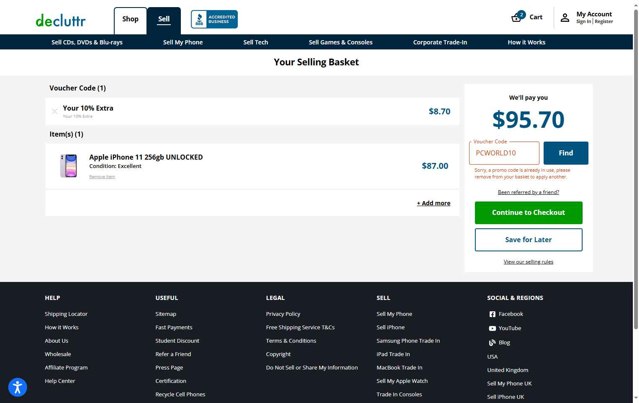
Task: Click the Blog icon in footer
Action: coord(492,343)
